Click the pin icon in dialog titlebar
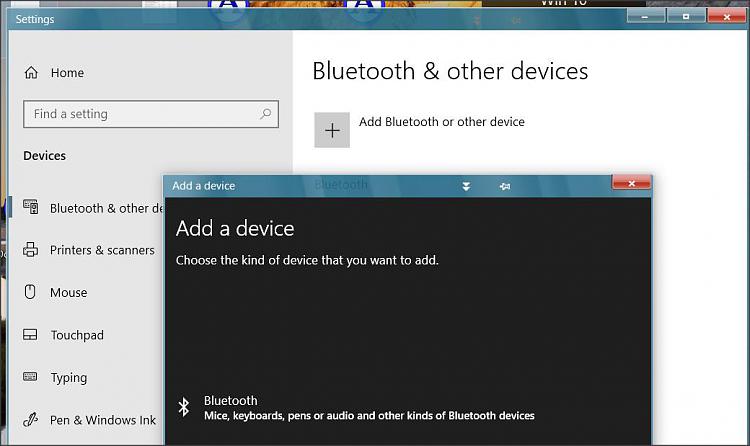Image resolution: width=750 pixels, height=446 pixels. click(505, 186)
